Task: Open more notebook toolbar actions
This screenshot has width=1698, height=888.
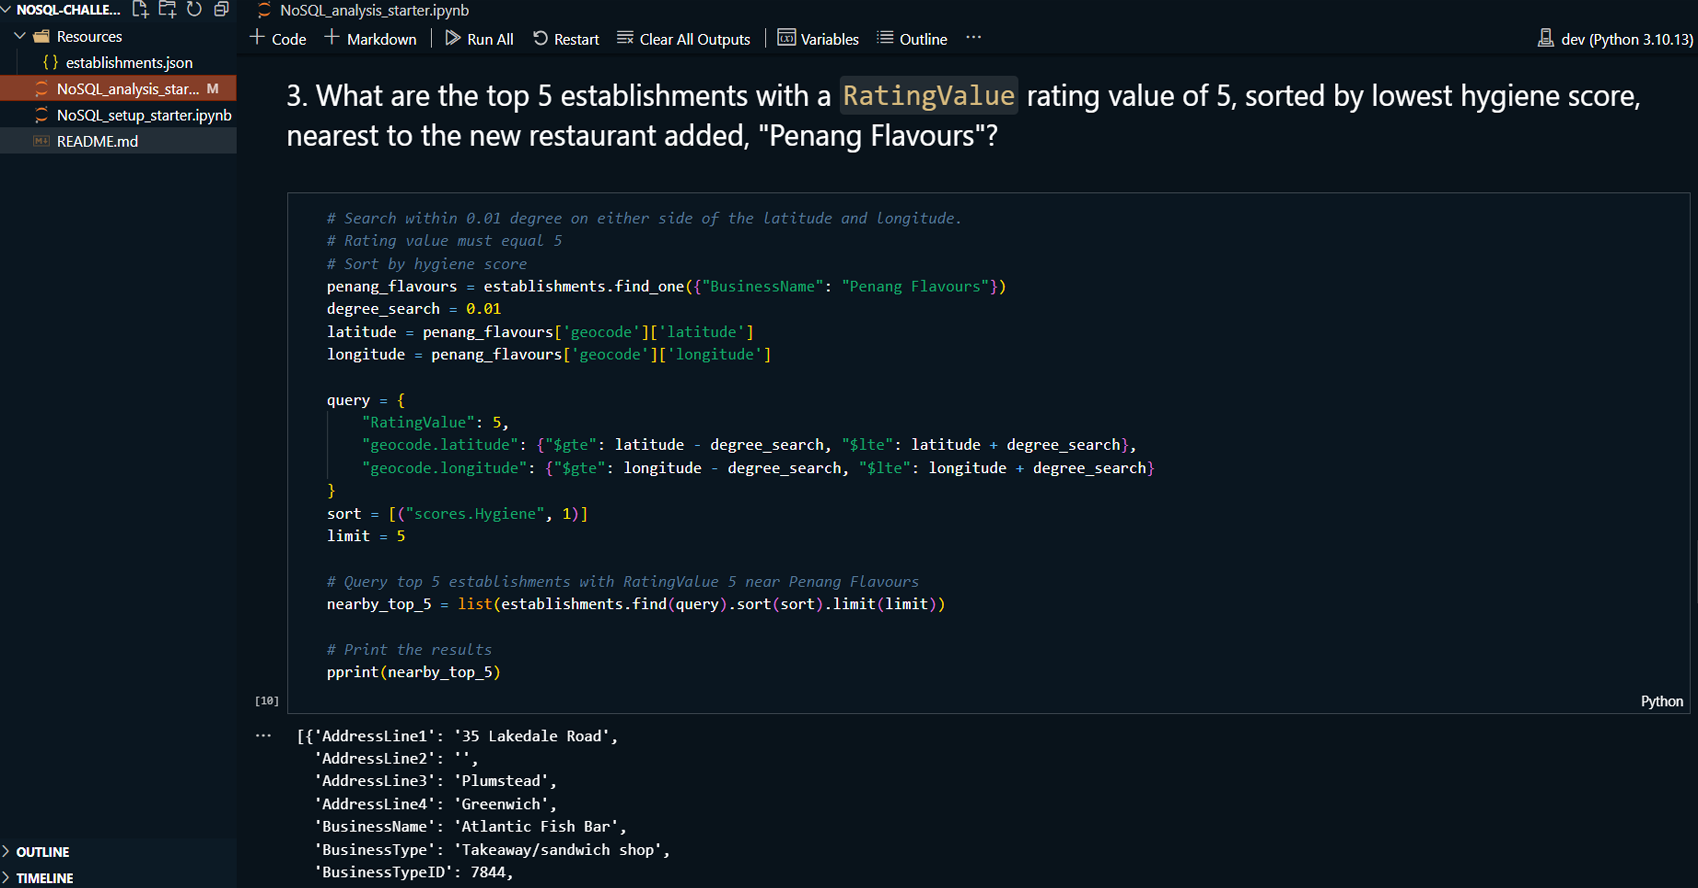Action: click(x=973, y=38)
